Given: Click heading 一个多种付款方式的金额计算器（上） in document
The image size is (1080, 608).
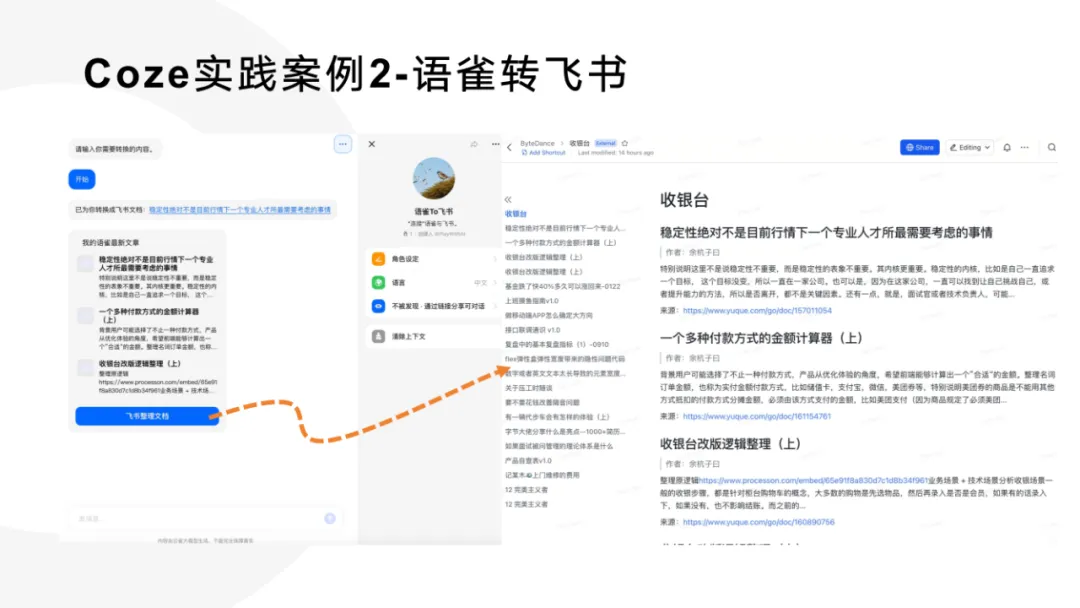Looking at the screenshot, I should 761,338.
